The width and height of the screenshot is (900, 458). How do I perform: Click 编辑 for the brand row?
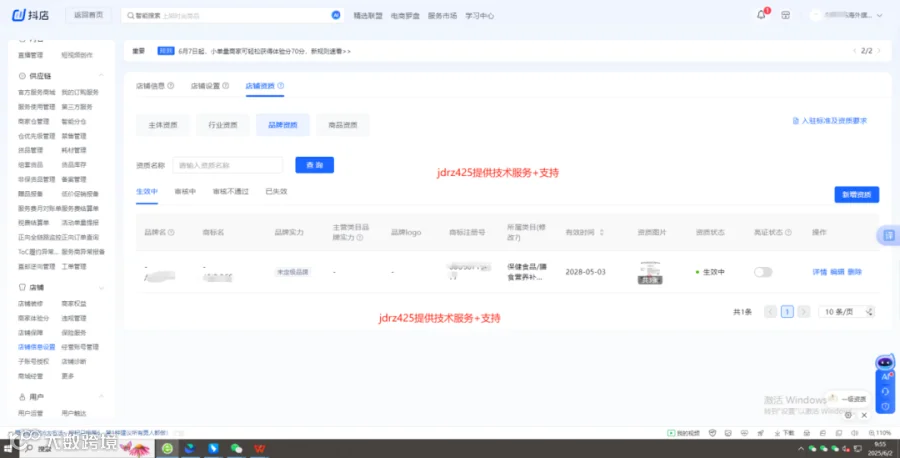tap(837, 272)
